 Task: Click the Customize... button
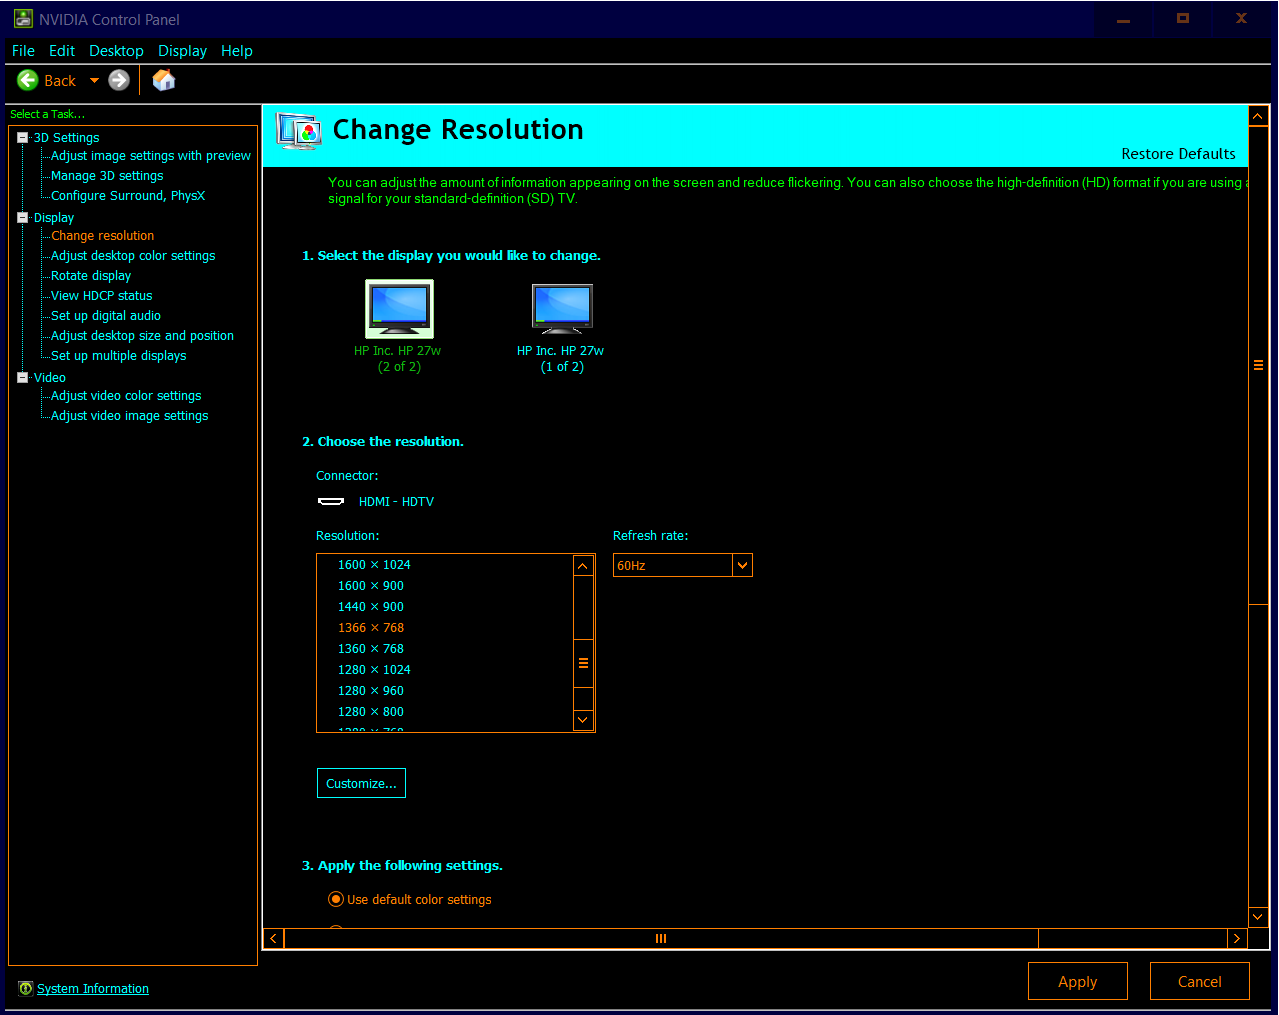[x=361, y=783]
